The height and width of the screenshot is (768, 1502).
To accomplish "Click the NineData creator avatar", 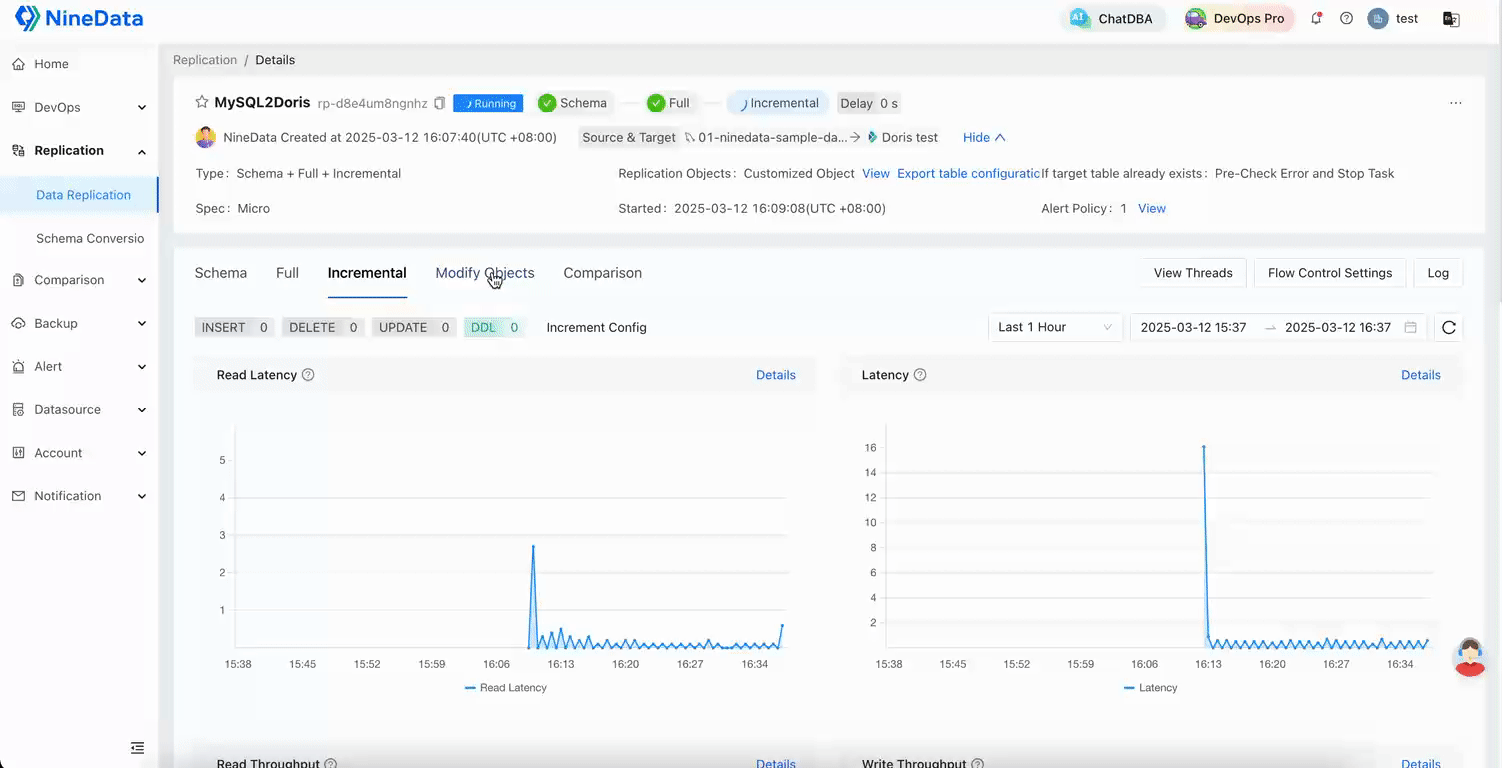I will [x=205, y=137].
